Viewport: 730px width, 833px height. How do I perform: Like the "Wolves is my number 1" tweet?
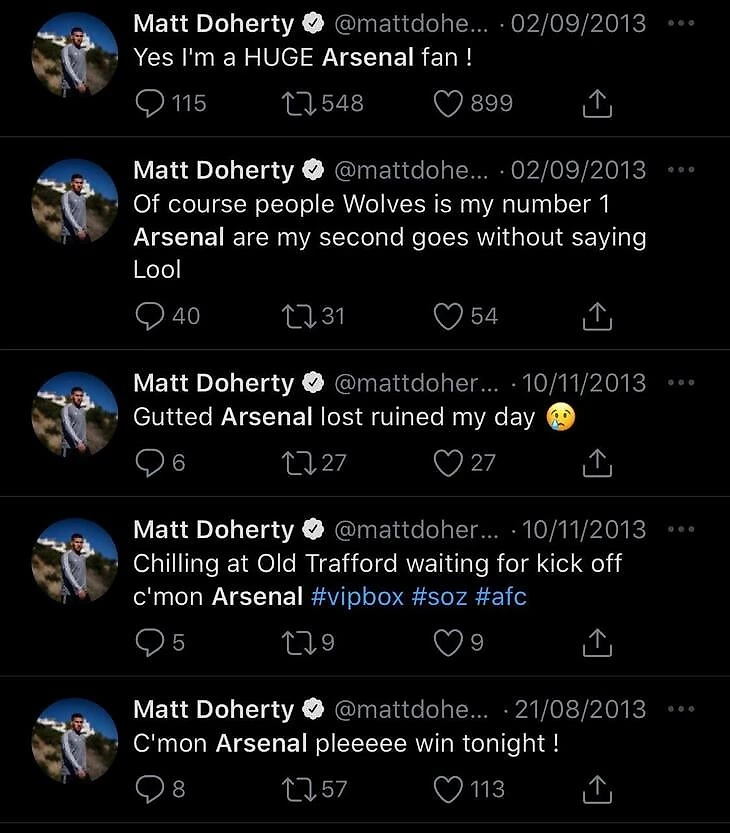449,316
